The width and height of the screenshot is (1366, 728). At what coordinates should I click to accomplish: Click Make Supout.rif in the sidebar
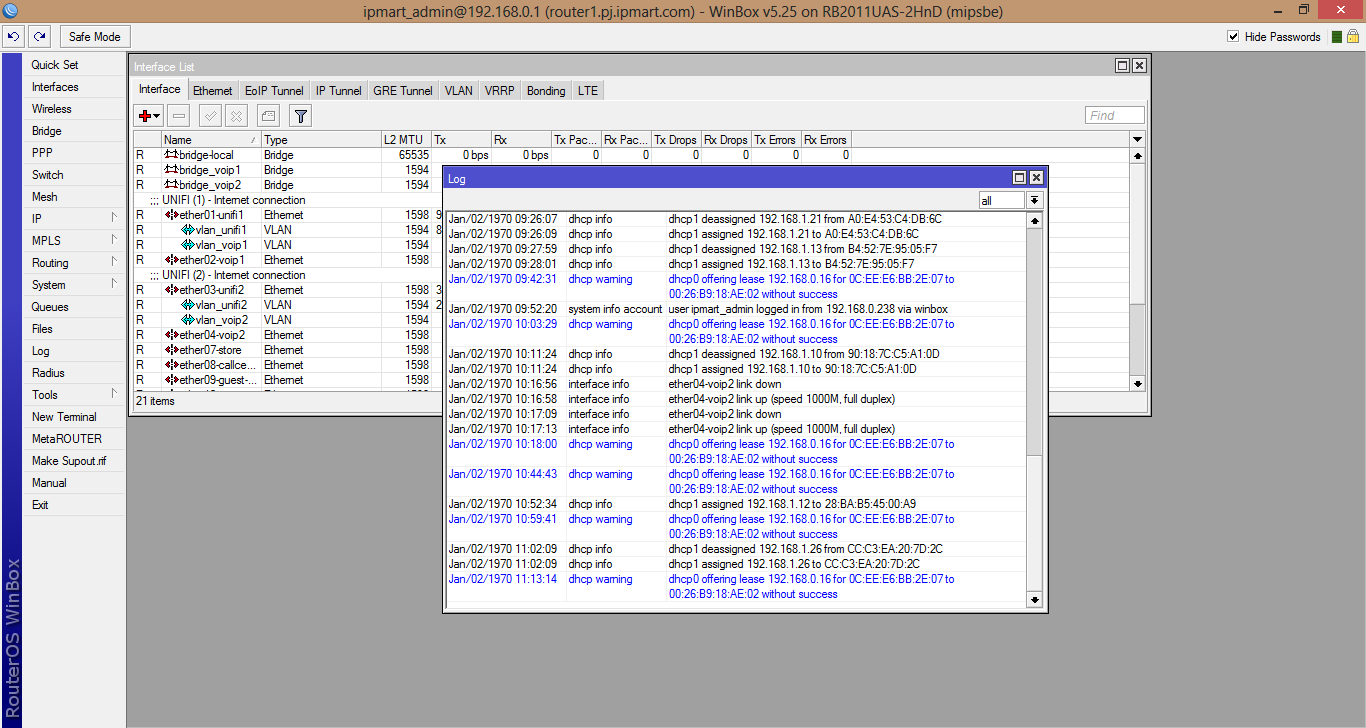click(75, 461)
